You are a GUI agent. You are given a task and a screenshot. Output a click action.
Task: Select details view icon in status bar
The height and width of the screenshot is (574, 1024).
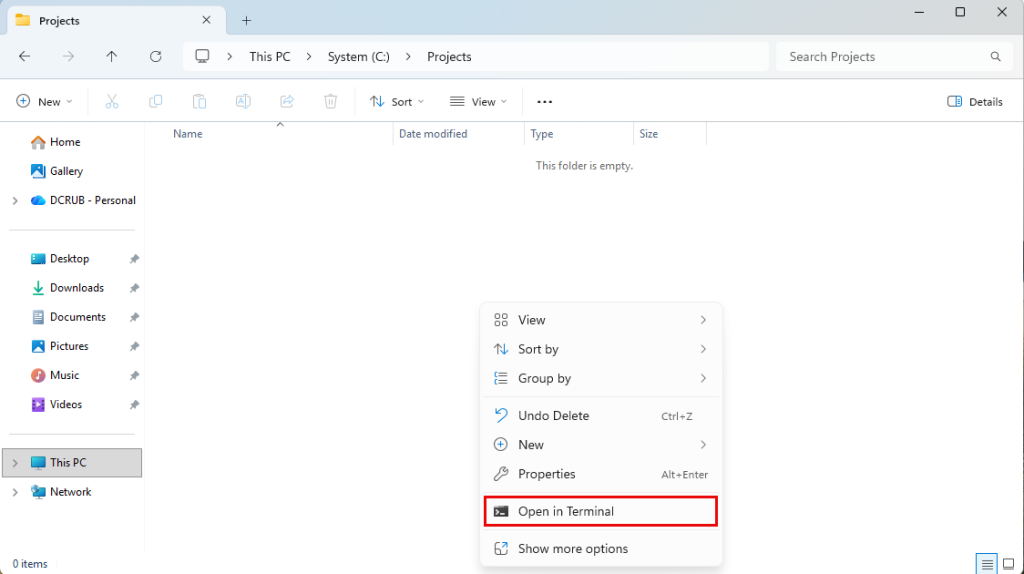point(987,564)
